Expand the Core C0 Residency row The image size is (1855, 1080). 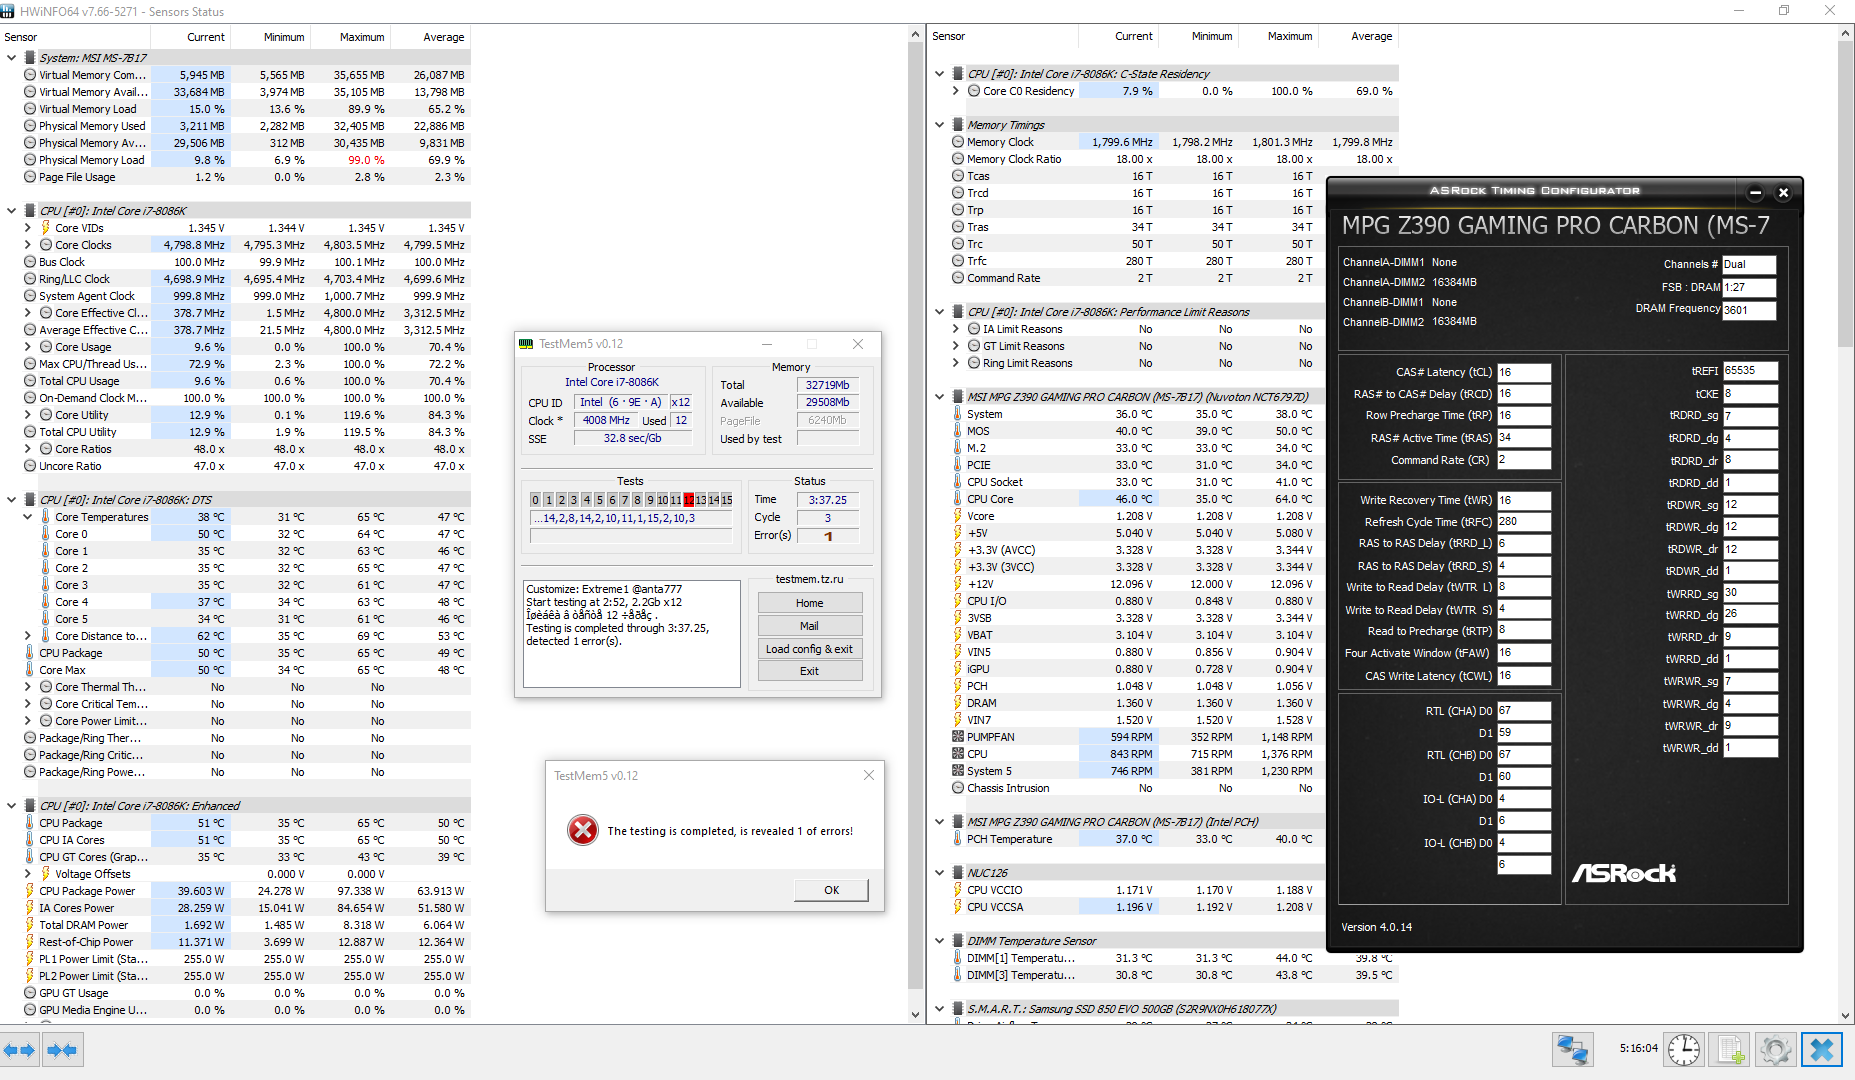tap(956, 91)
